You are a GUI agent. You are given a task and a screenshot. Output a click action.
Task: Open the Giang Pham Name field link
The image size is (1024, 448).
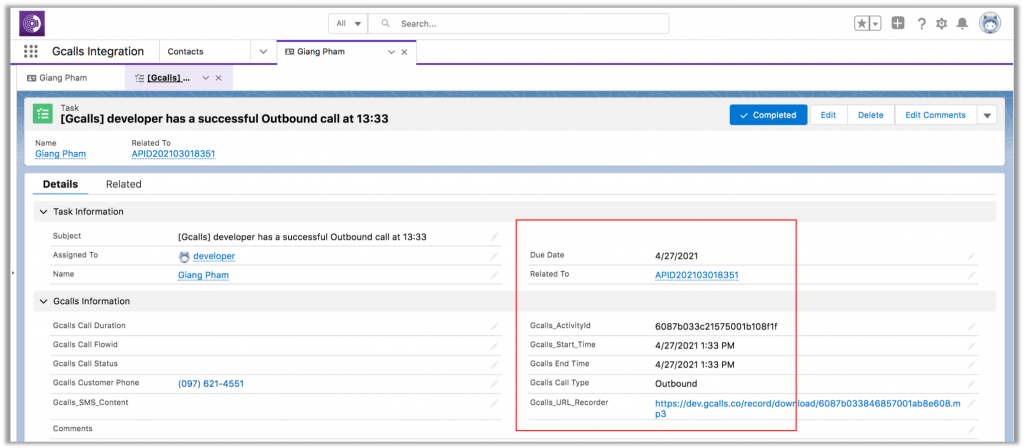[x=203, y=275]
